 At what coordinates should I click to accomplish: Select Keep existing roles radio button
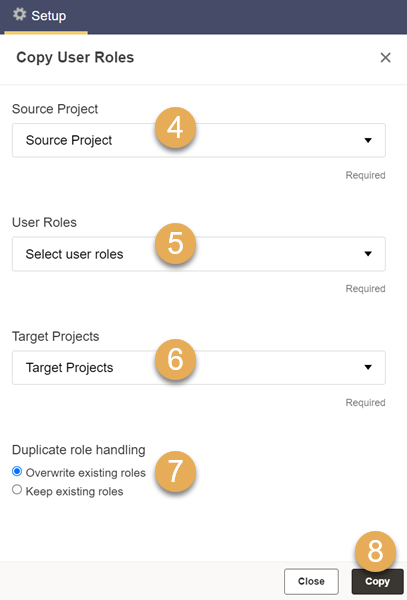17,489
